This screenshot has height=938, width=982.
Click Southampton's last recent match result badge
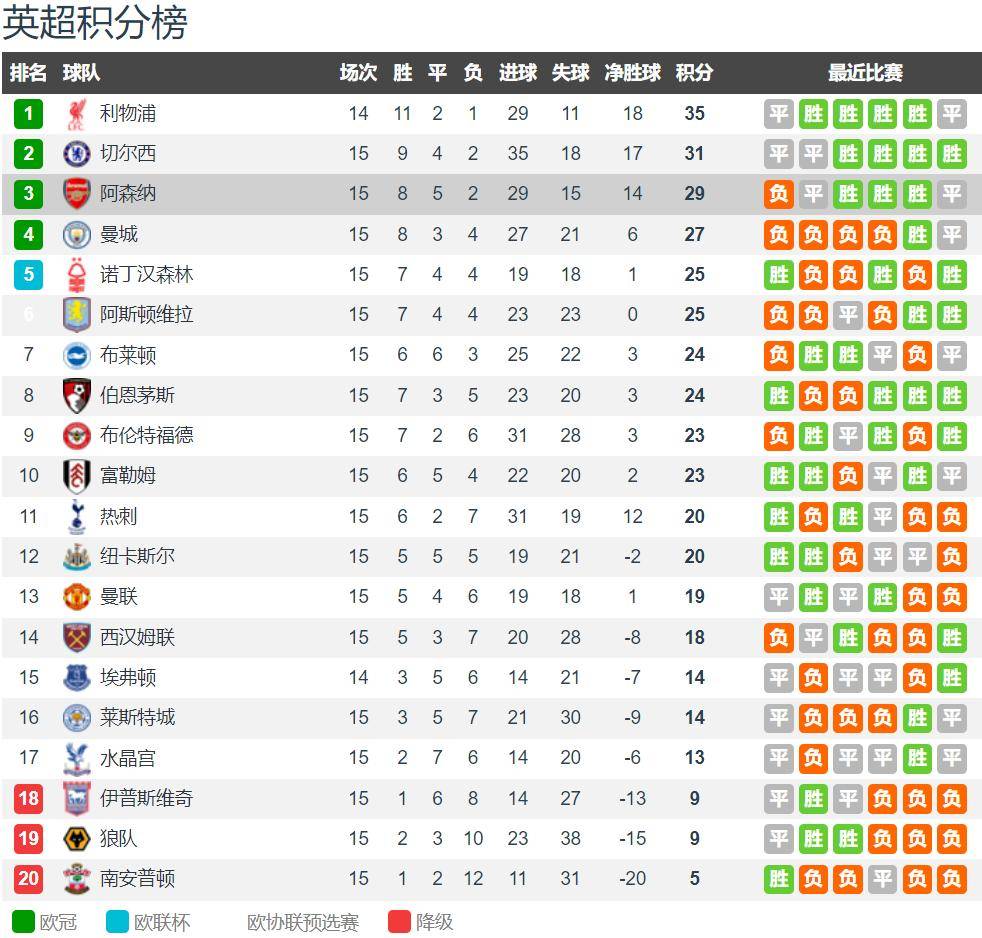tap(951, 879)
